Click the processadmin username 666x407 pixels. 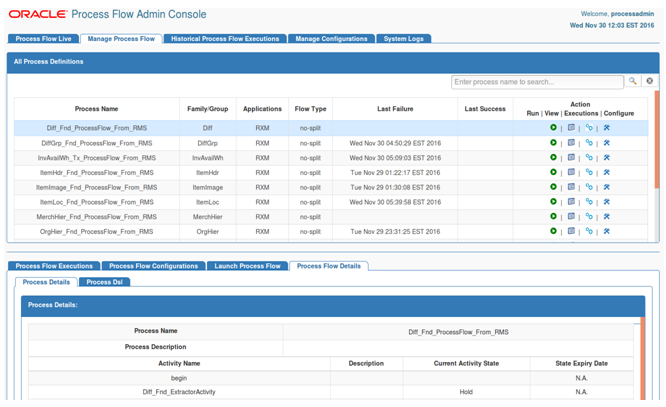click(x=632, y=14)
